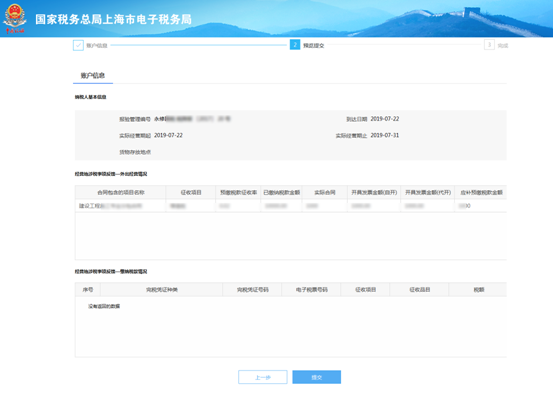
Task: Click the 上一步 previous step button
Action: (263, 377)
